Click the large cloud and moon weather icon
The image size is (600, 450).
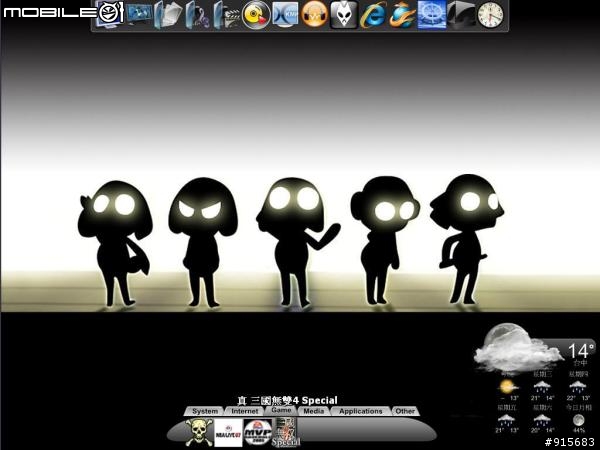click(x=517, y=347)
